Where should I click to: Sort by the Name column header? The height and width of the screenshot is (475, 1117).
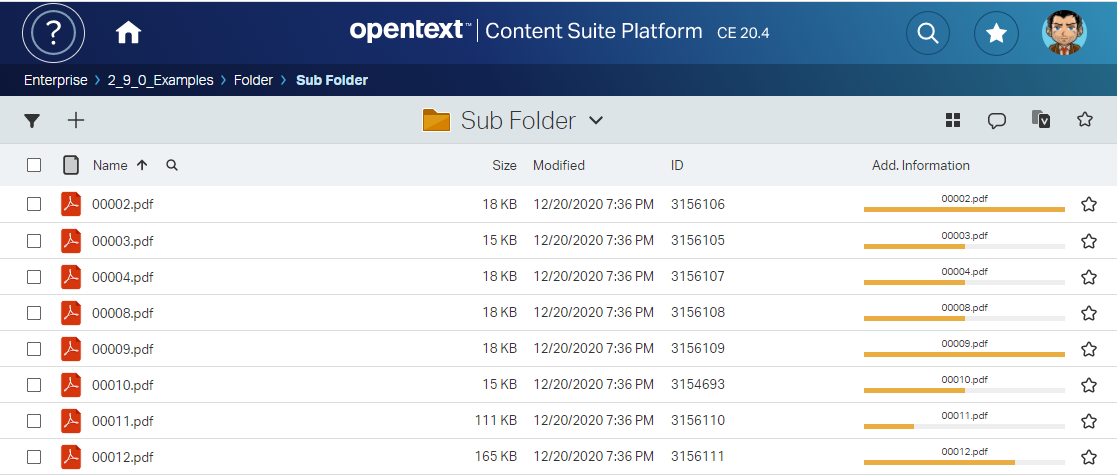tap(110, 166)
